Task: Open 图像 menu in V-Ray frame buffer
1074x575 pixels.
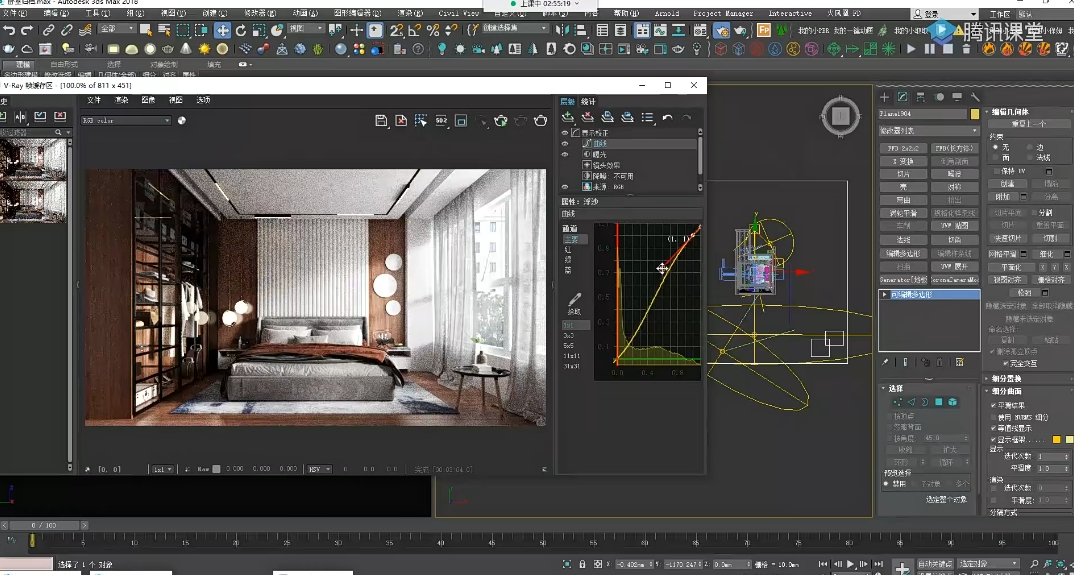Action: point(148,100)
